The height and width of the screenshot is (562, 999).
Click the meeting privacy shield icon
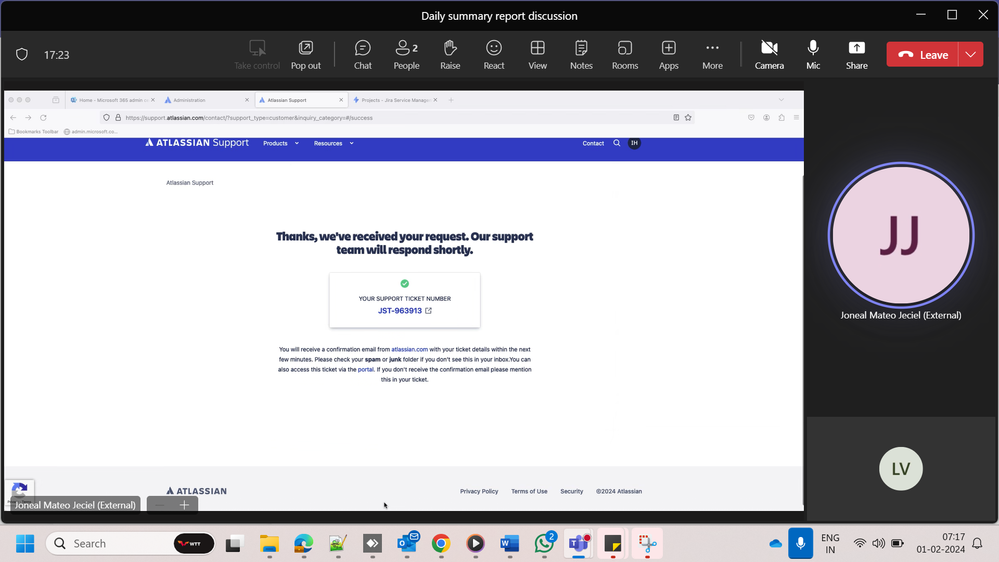(x=22, y=55)
